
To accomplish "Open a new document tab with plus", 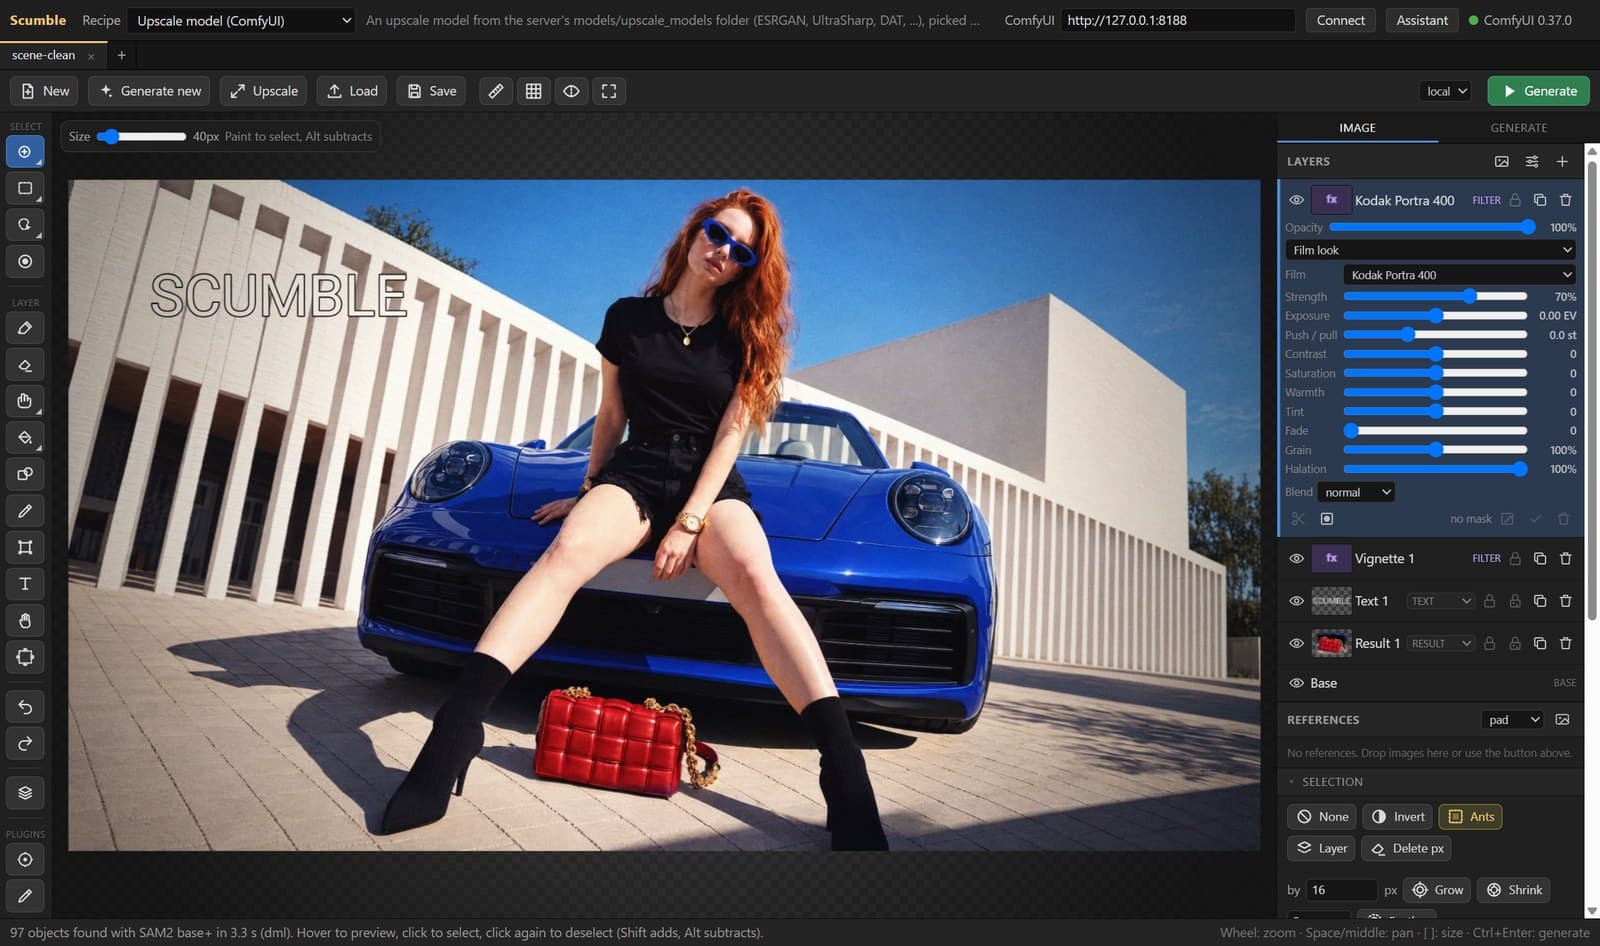I will 121,55.
